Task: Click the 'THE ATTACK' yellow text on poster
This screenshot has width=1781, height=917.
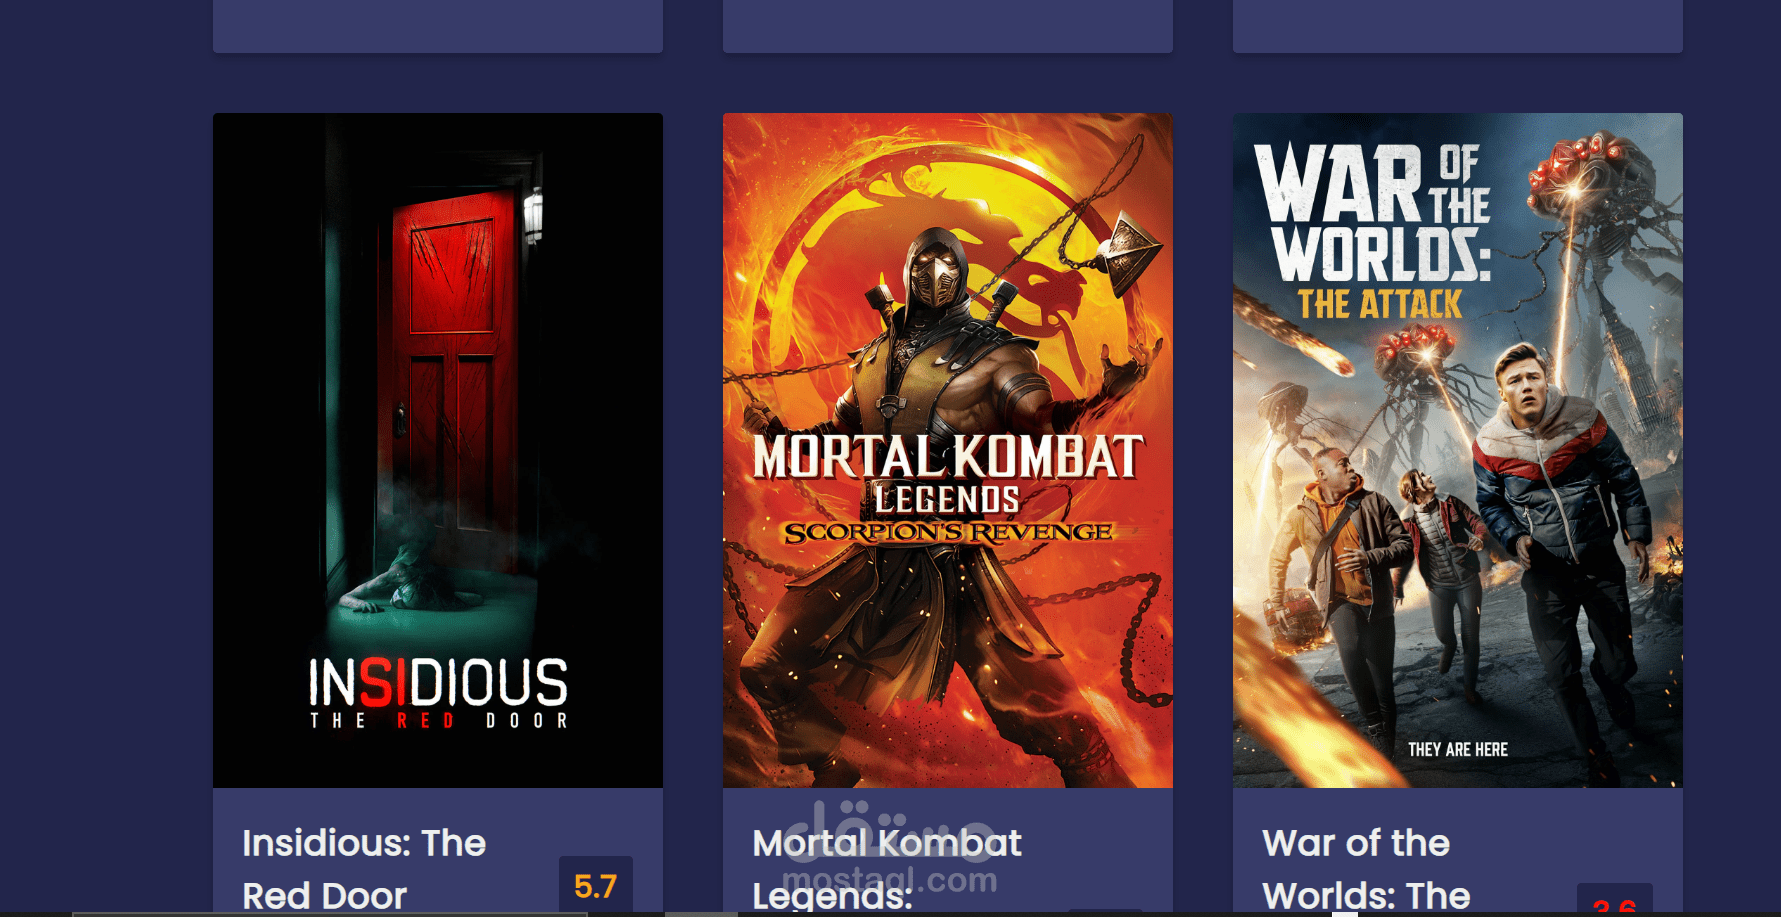Action: [1380, 304]
